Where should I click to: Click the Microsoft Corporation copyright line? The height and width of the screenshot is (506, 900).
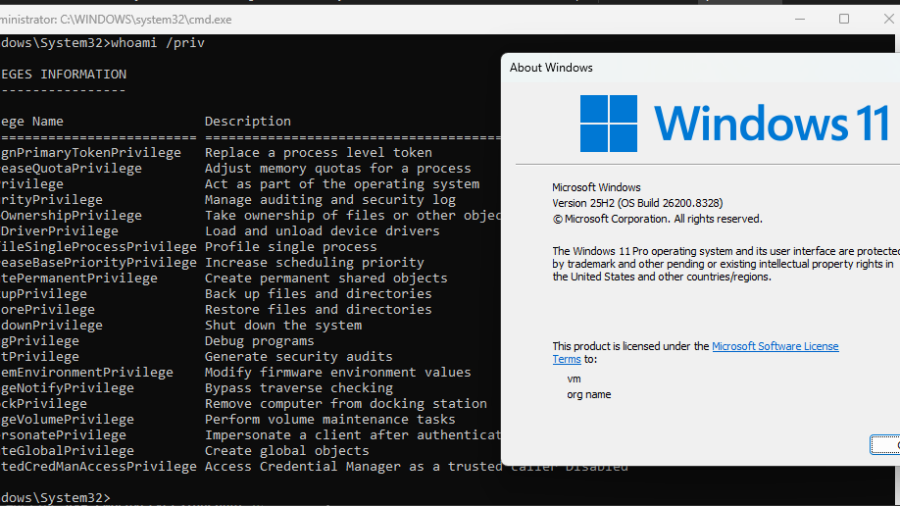[657, 219]
